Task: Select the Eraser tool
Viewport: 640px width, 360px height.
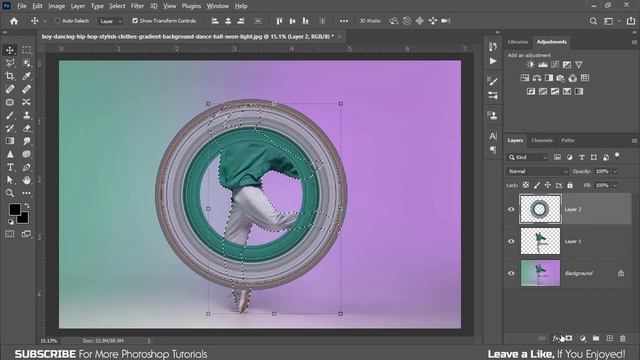Action: click(x=27, y=128)
